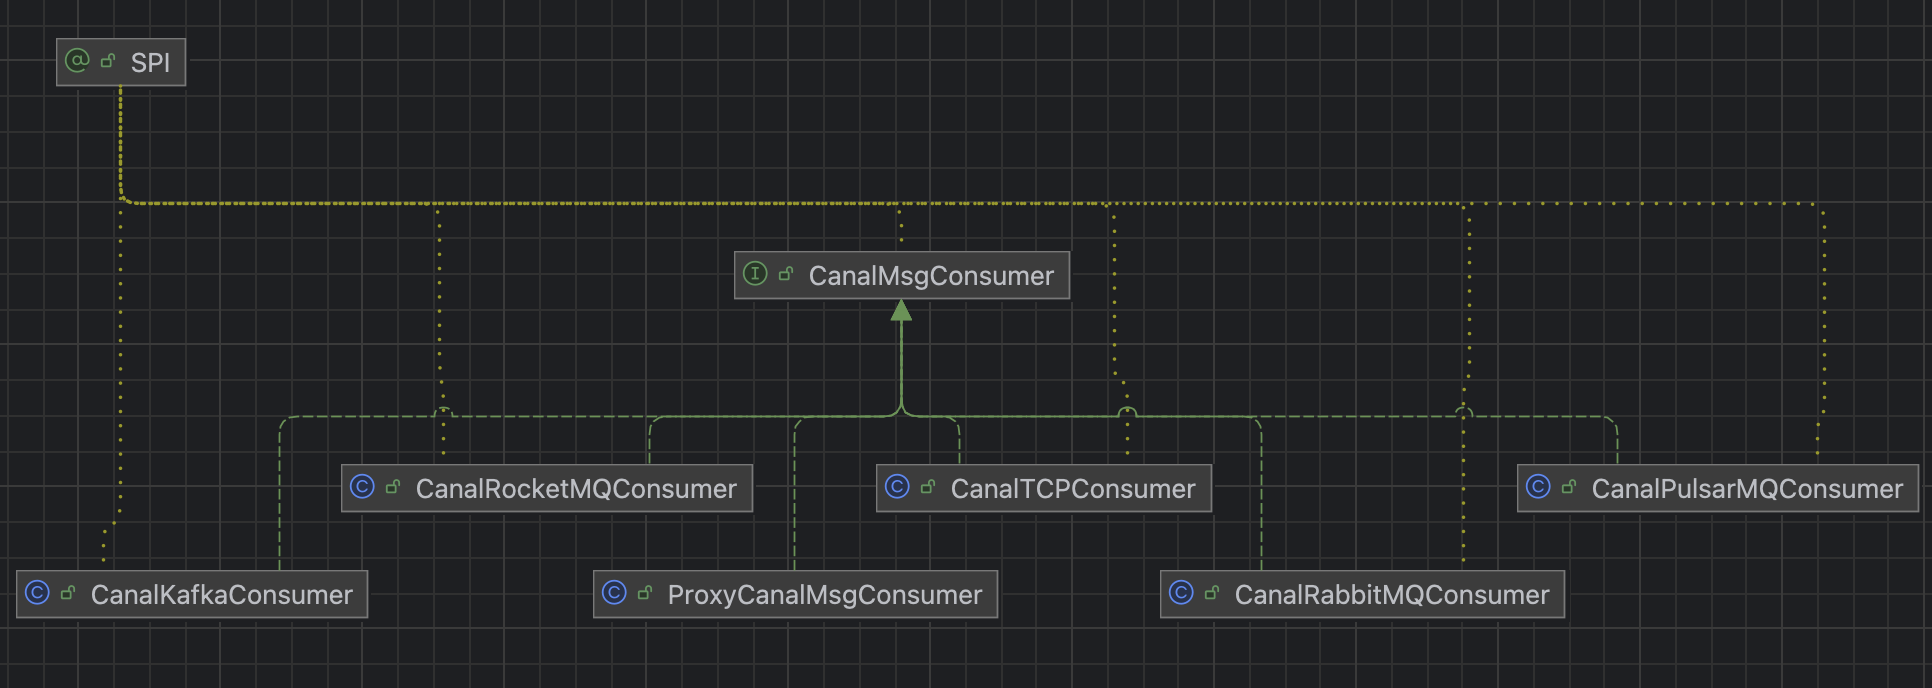Click the public visibility lock icon on SPI
Image resolution: width=1932 pixels, height=688 pixels.
click(x=108, y=61)
